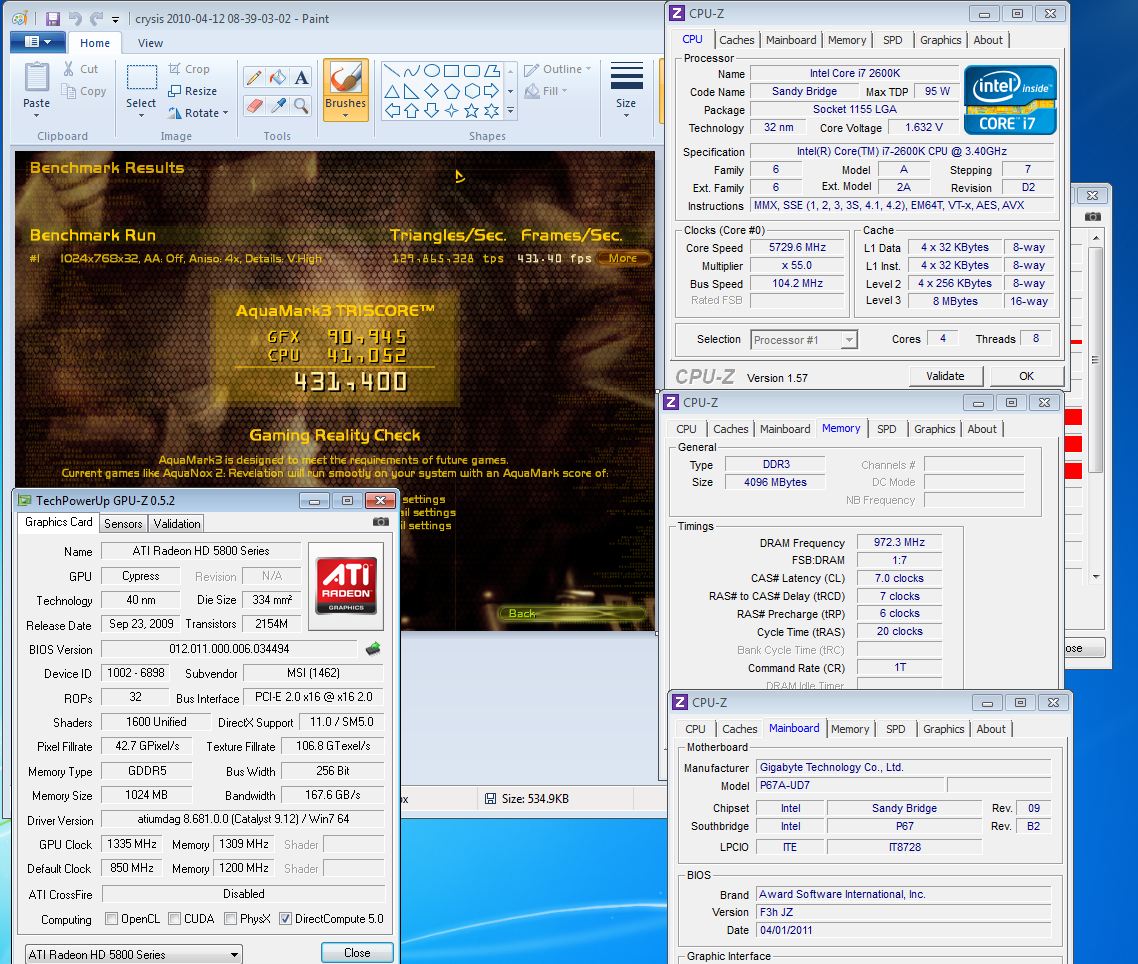Select the Line shape in Shapes gallery
This screenshot has width=1138, height=964.
(391, 70)
